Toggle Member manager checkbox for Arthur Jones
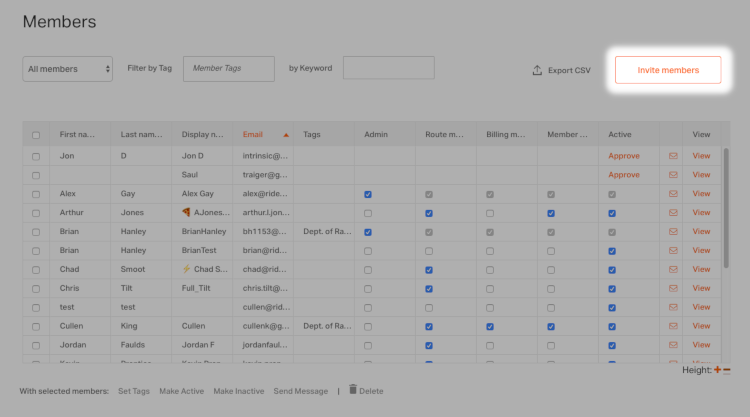The height and width of the screenshot is (417, 750). [x=551, y=213]
